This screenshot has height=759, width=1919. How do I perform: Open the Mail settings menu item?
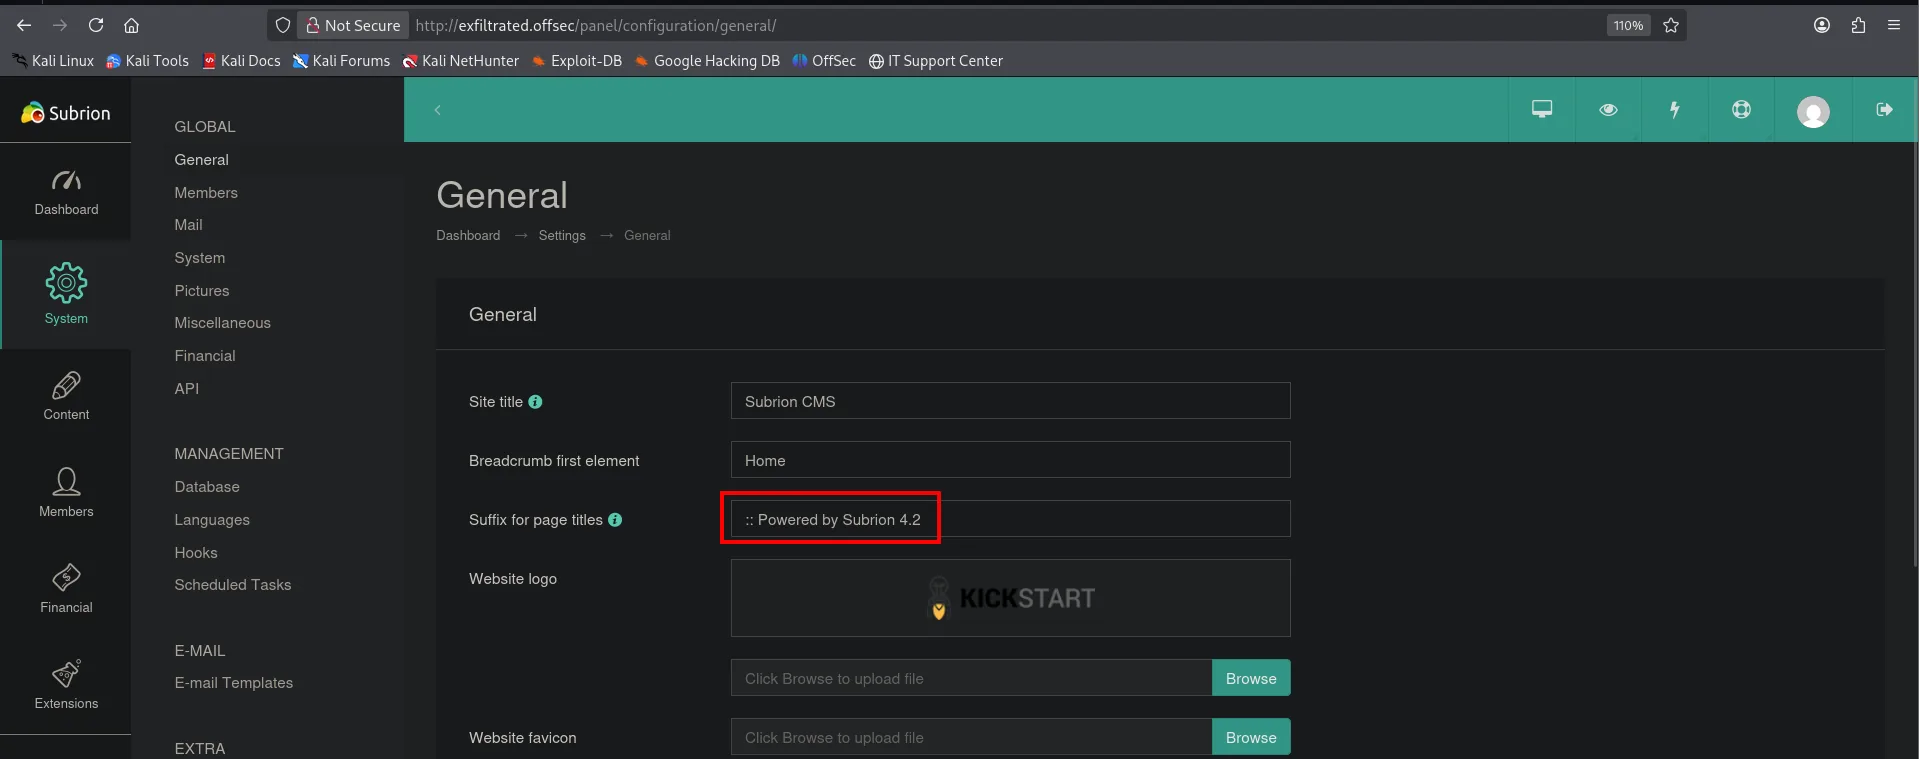(x=188, y=225)
